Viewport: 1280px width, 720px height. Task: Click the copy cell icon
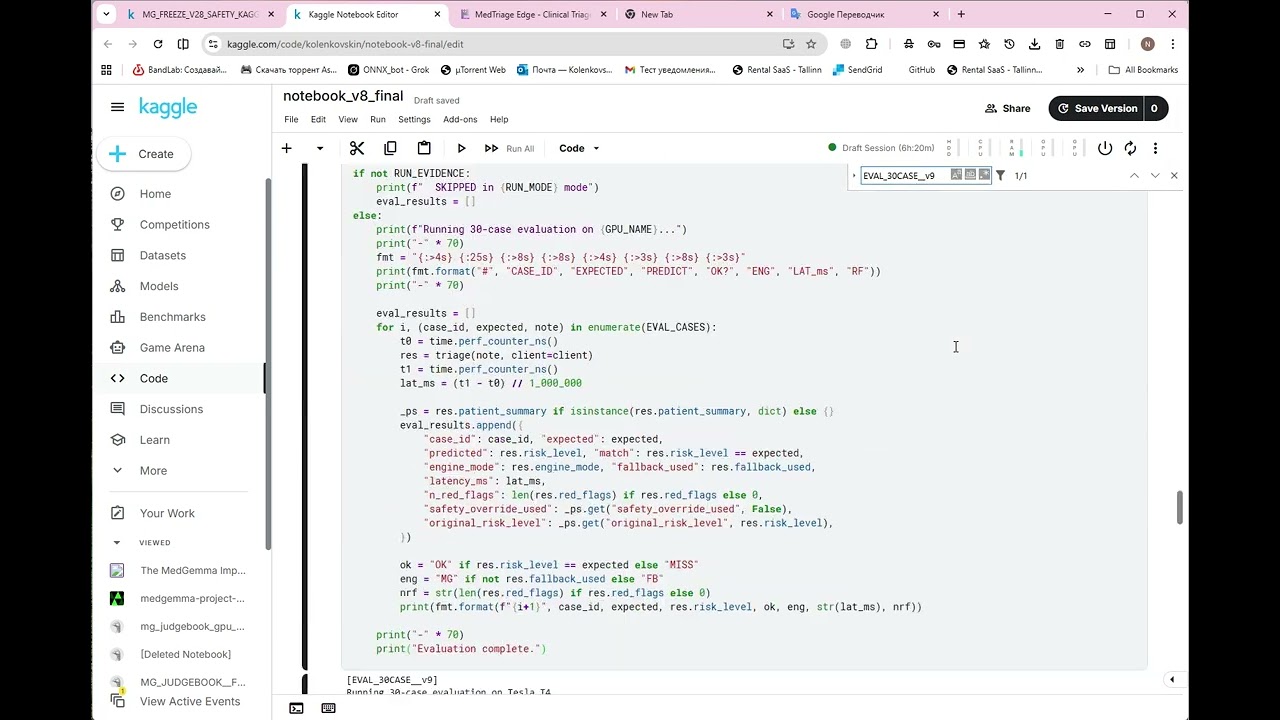tap(390, 148)
